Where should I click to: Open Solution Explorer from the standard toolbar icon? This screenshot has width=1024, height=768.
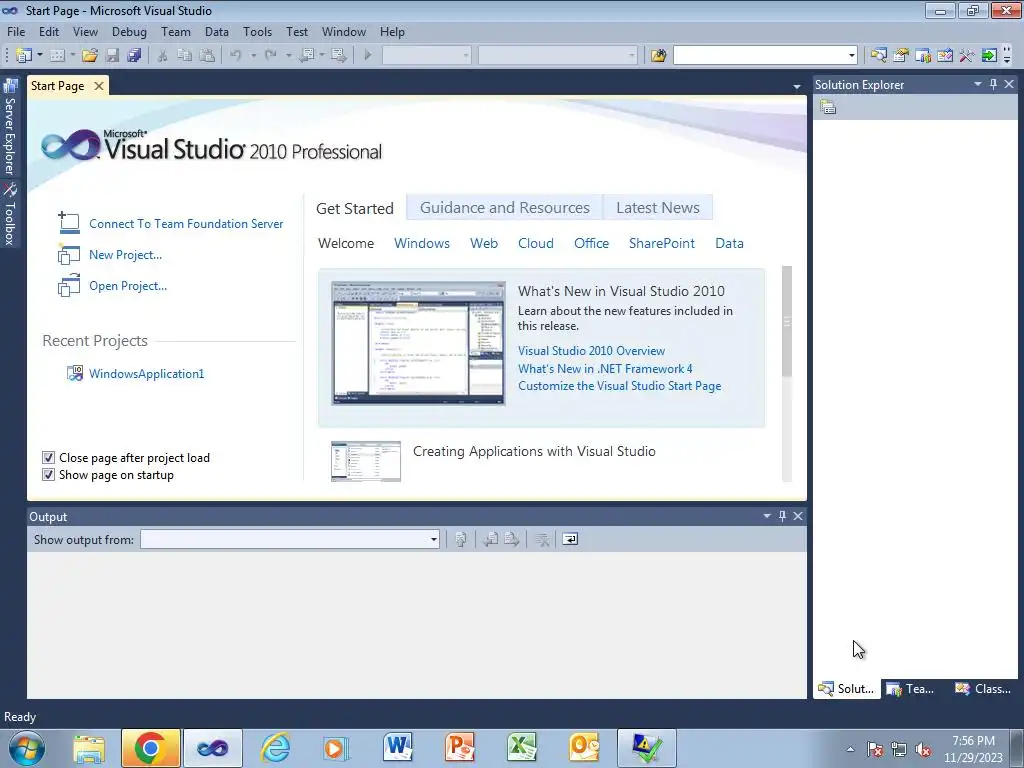point(878,56)
